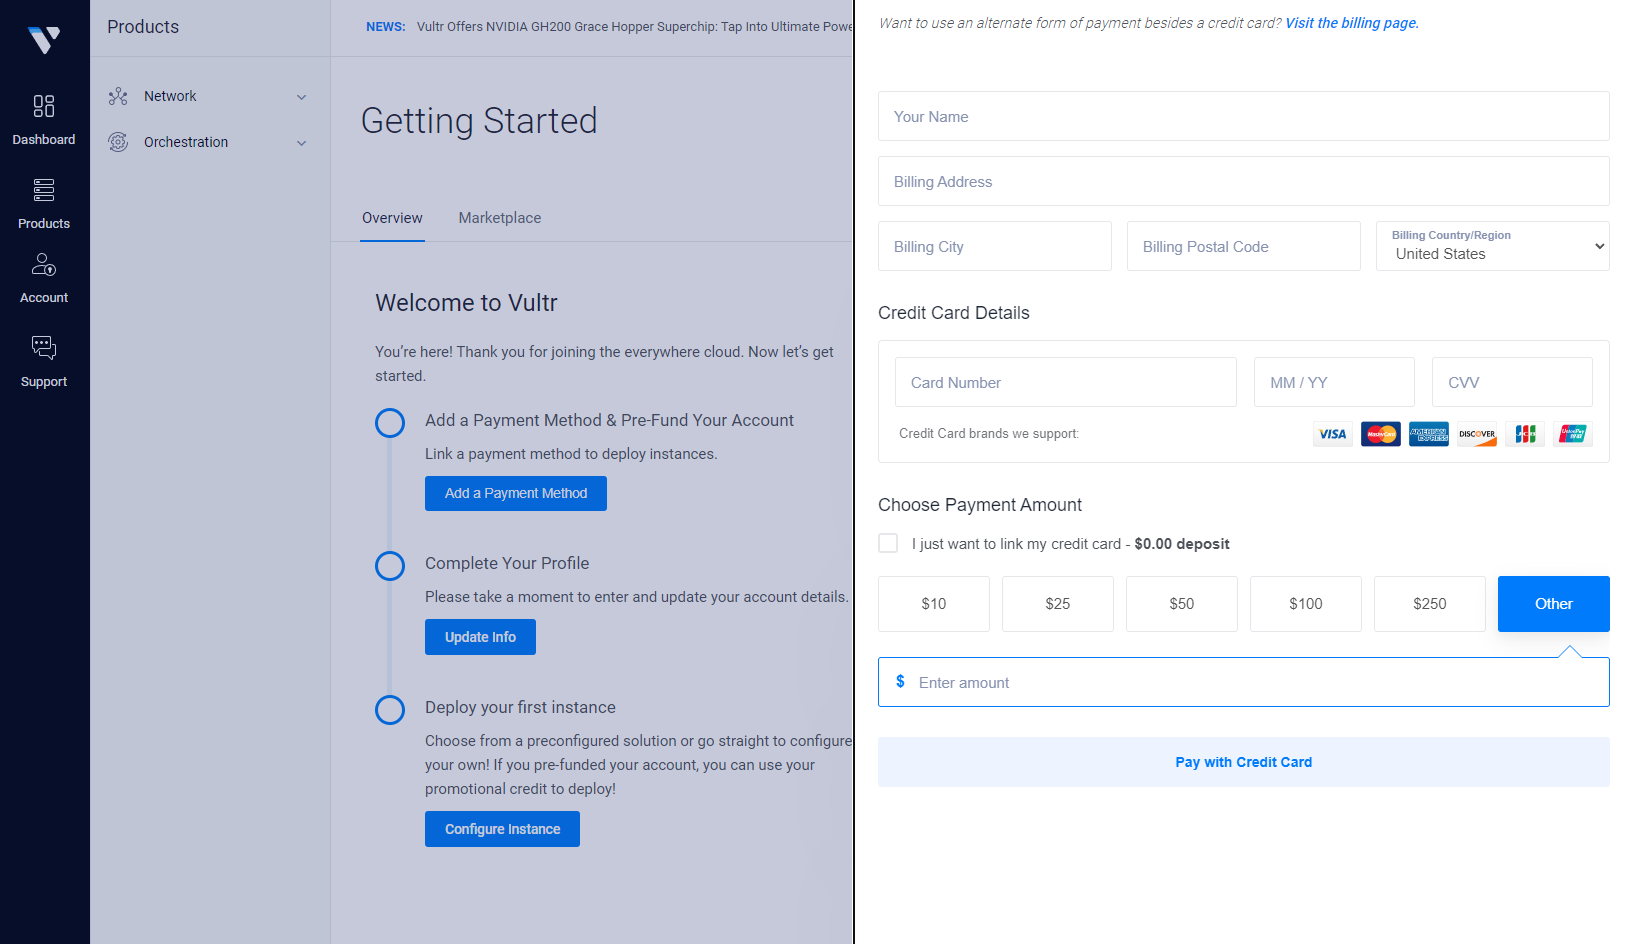Expand the Orchestration menu chevron
Viewport: 1631px width, 944px height.
click(301, 143)
